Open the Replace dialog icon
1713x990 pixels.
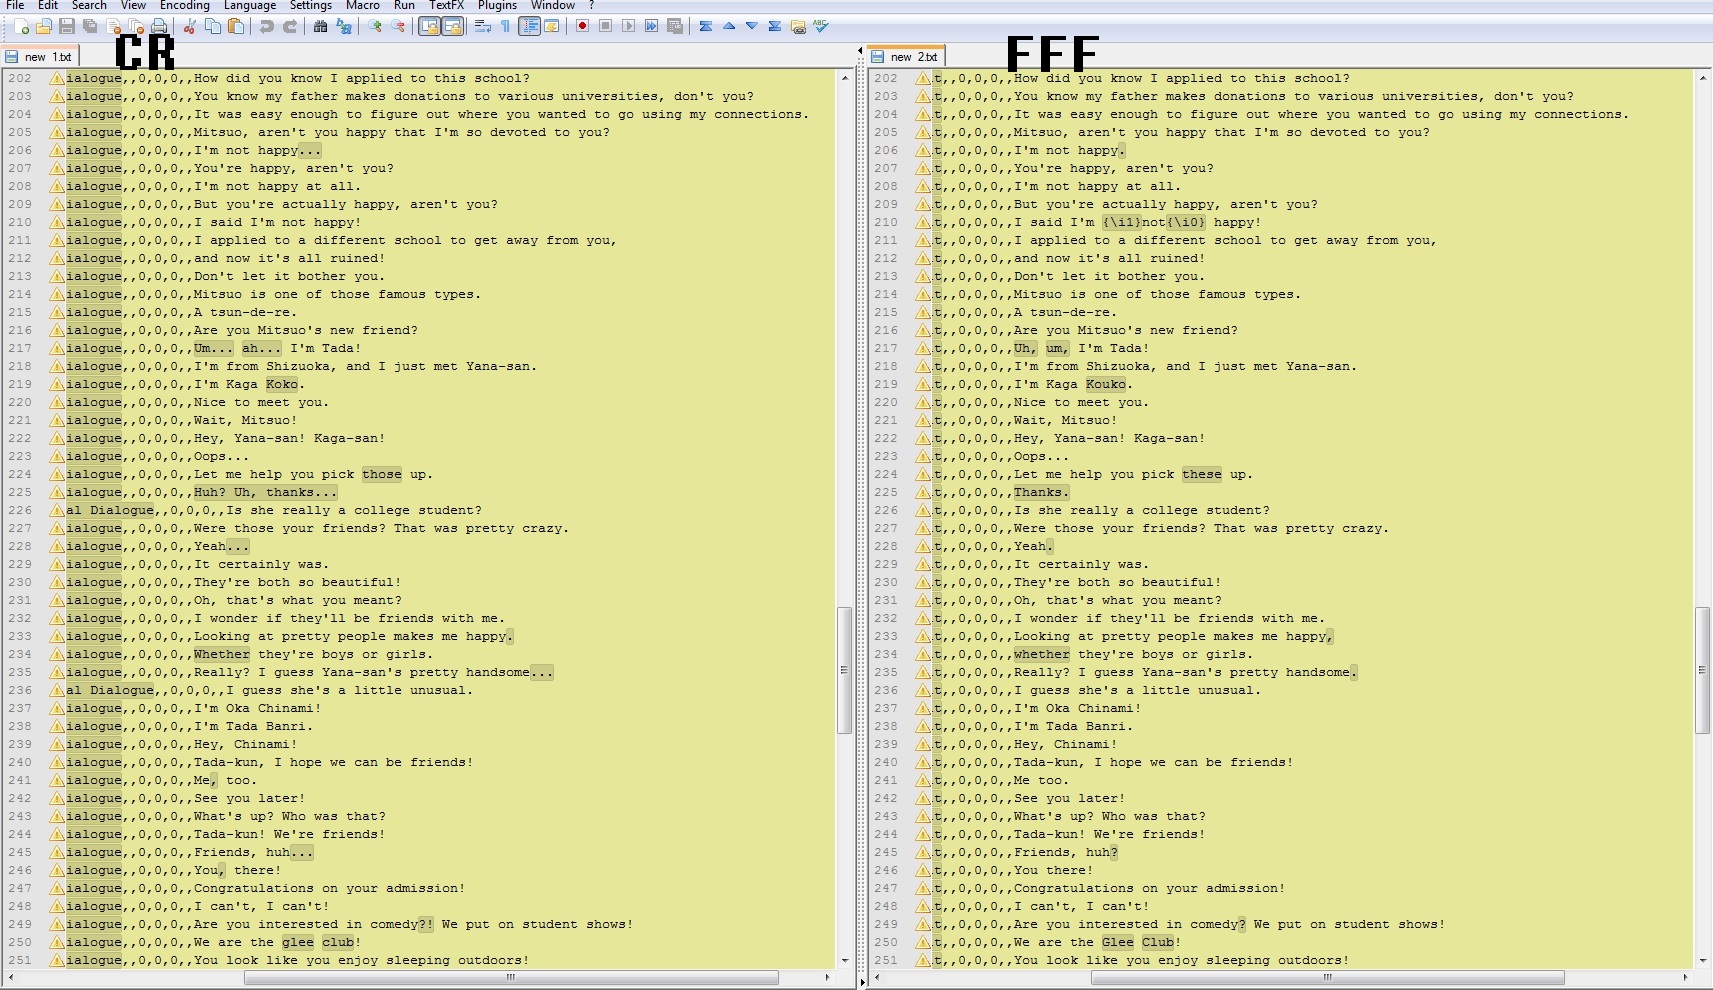pyautogui.click(x=344, y=26)
